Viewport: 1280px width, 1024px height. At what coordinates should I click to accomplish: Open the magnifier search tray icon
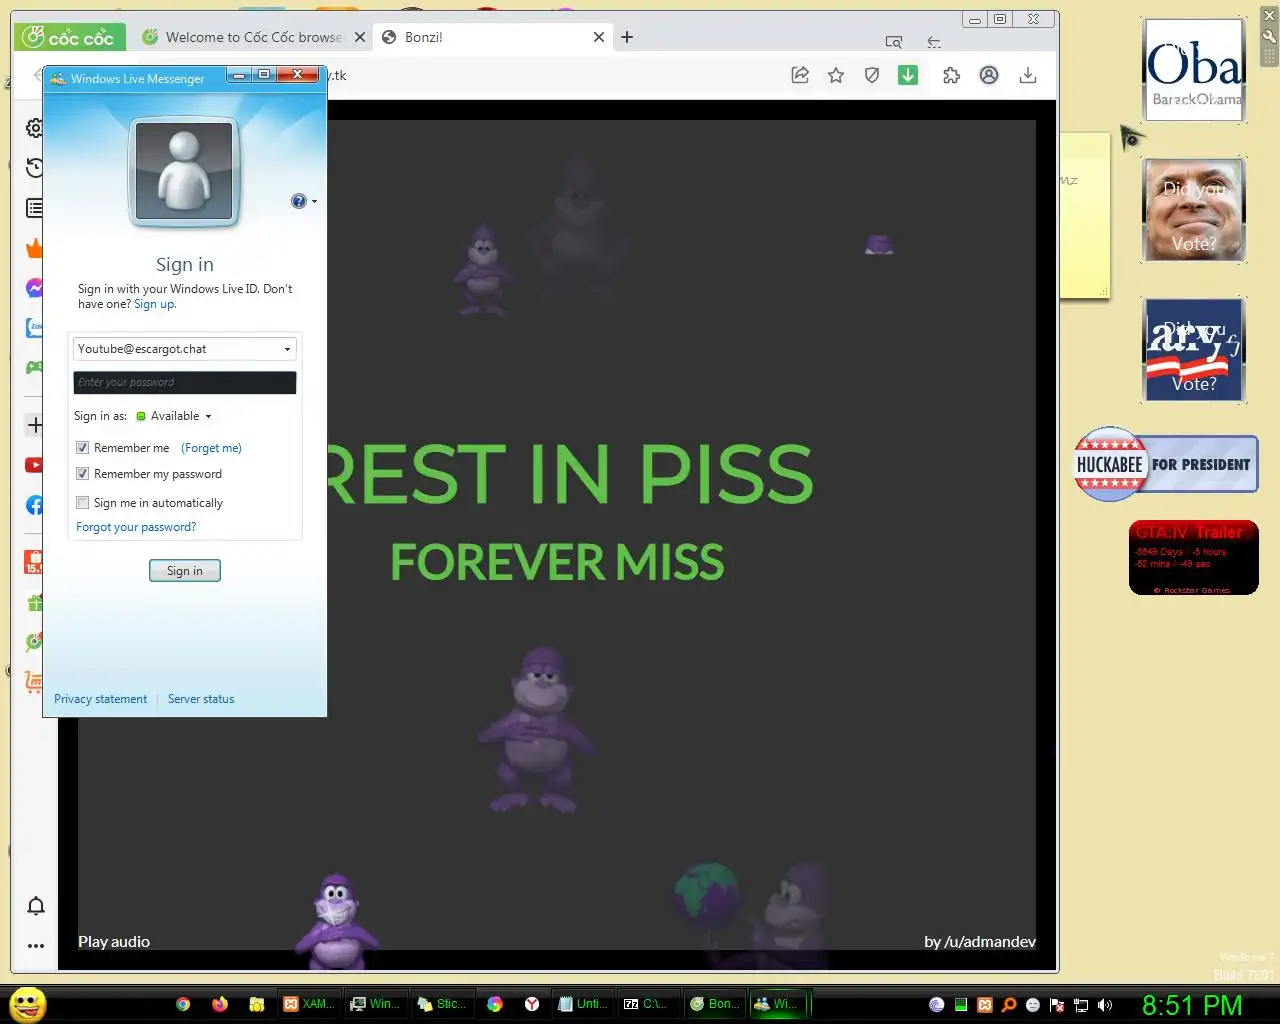tap(1009, 1005)
